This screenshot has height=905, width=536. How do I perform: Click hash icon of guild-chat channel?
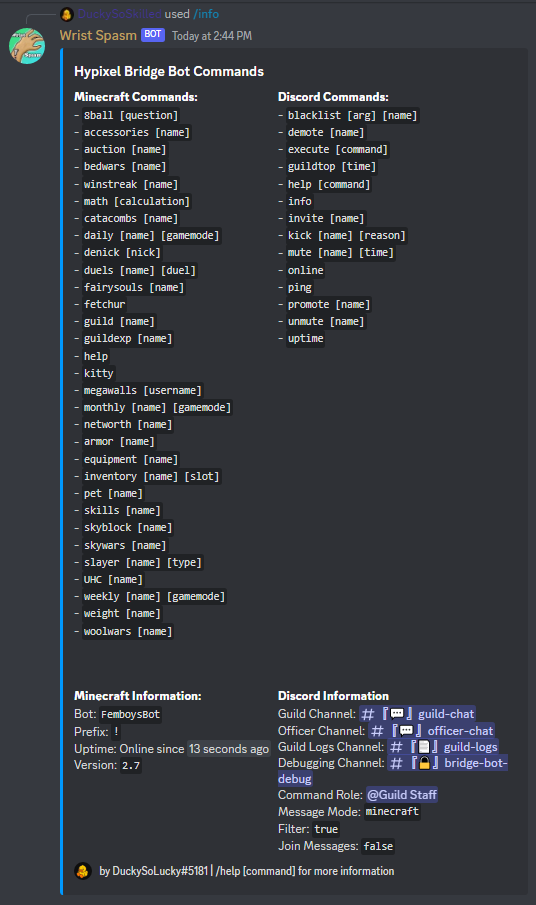click(x=368, y=715)
